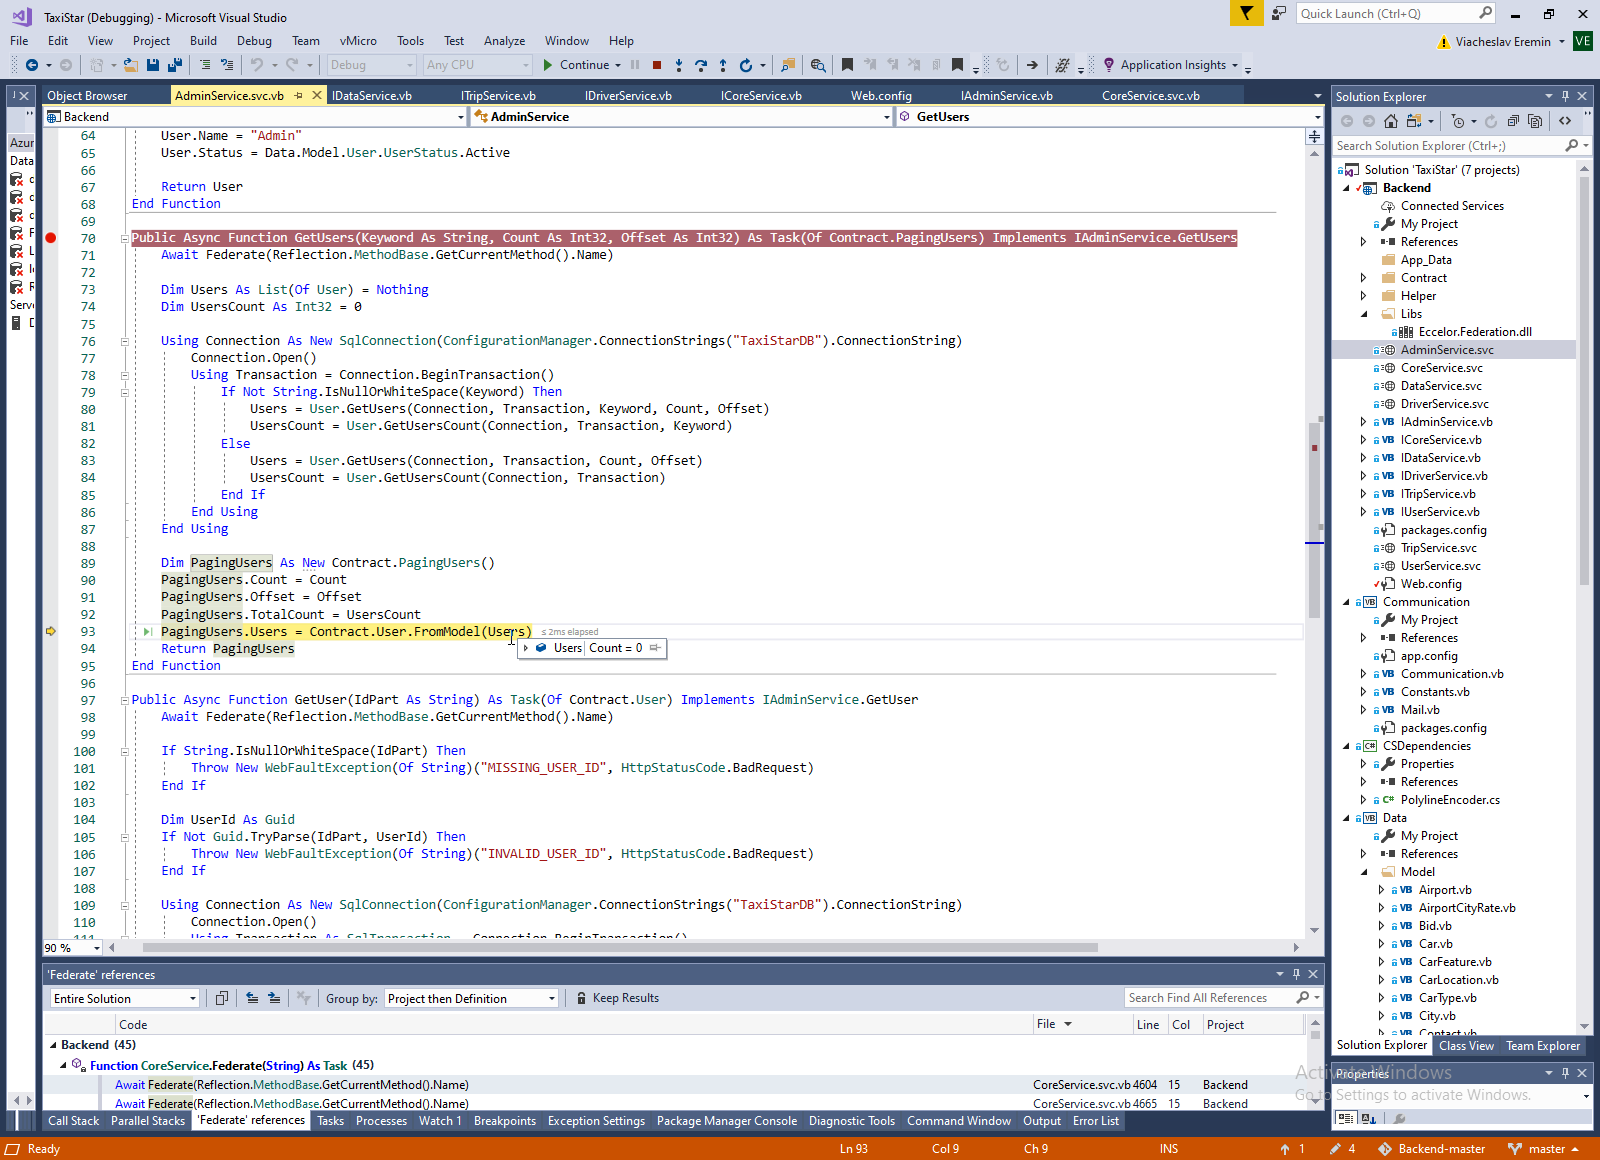The width and height of the screenshot is (1600, 1160).
Task: Click the Save All toolbar icon
Action: pyautogui.click(x=174, y=65)
